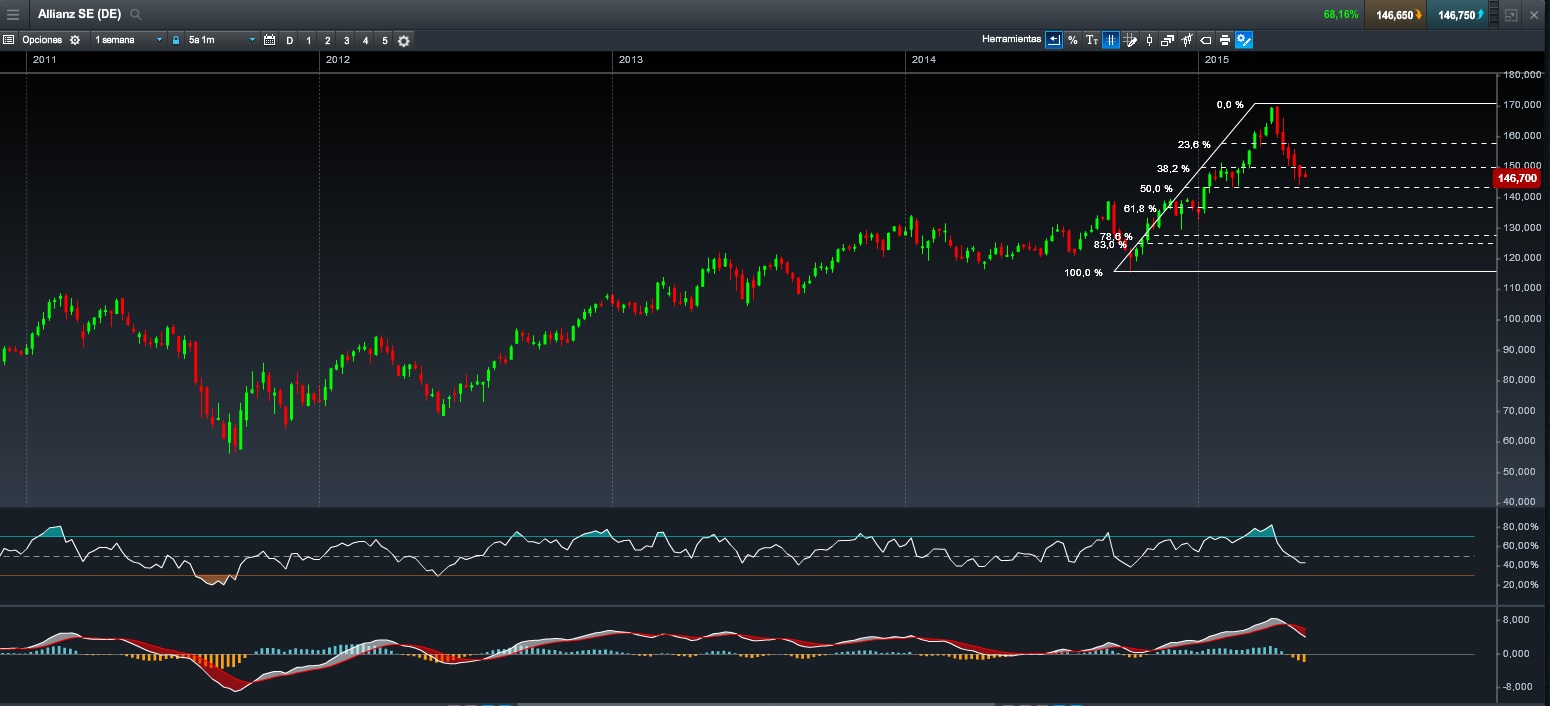Open the calendar date picker
This screenshot has height=706, width=1550.
point(269,40)
